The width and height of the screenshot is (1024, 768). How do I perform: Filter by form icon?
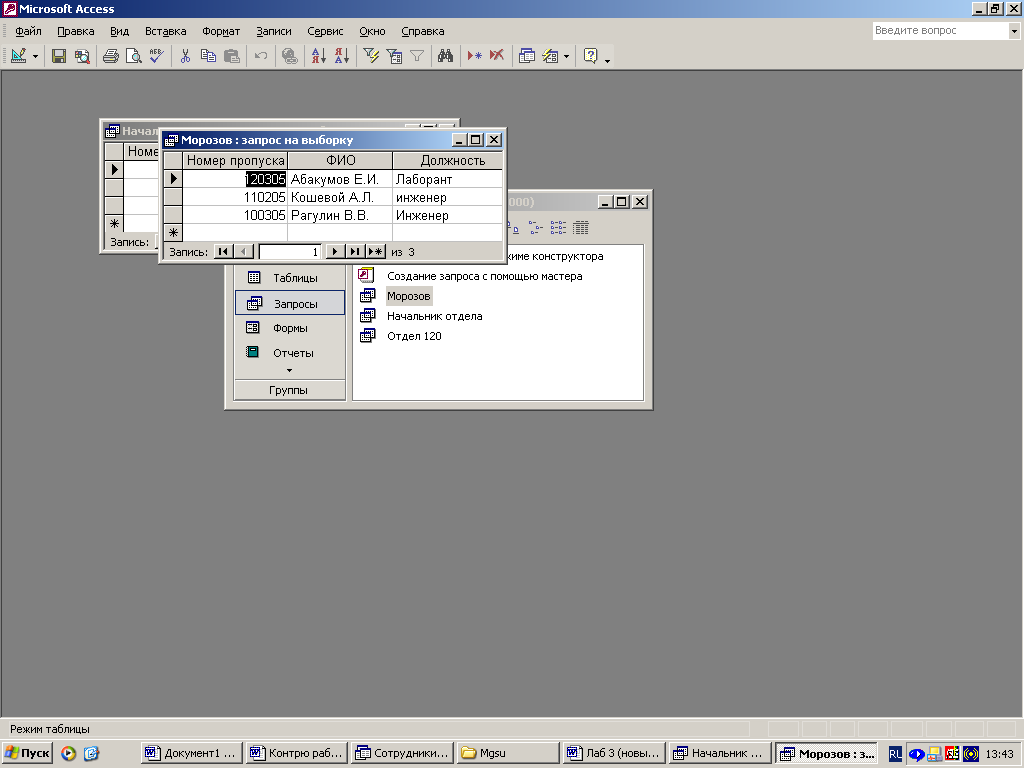[394, 56]
